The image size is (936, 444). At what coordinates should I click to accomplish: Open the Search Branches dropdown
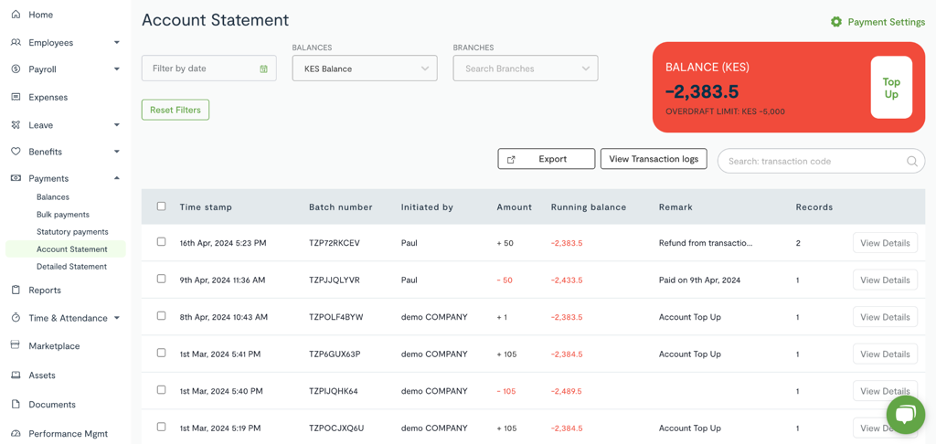click(x=525, y=69)
